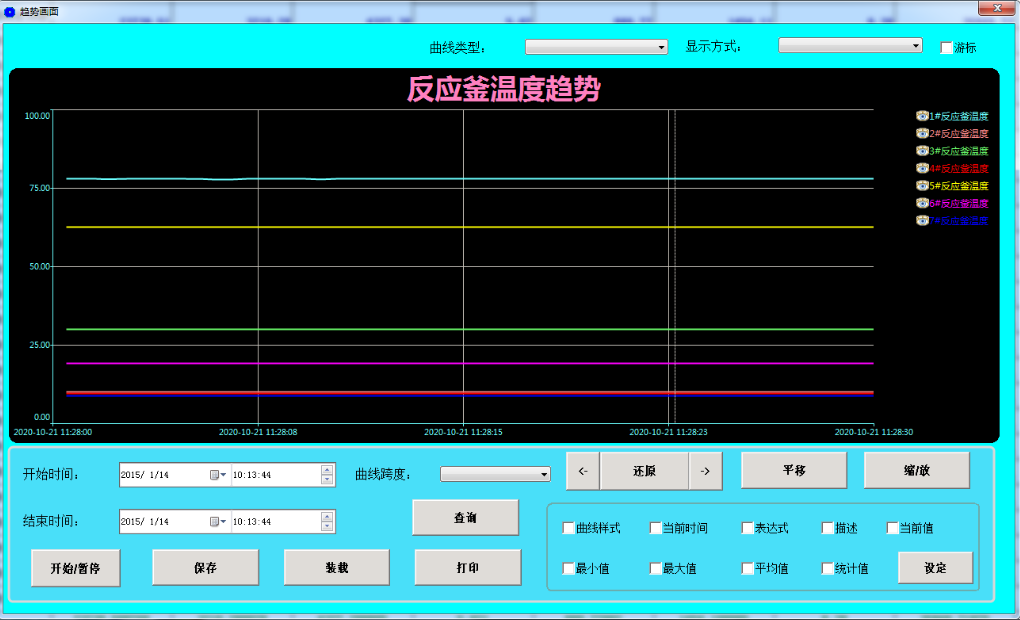Enable the 平均值 checkbox
Viewport: 1020px width, 620px height.
pos(747,569)
